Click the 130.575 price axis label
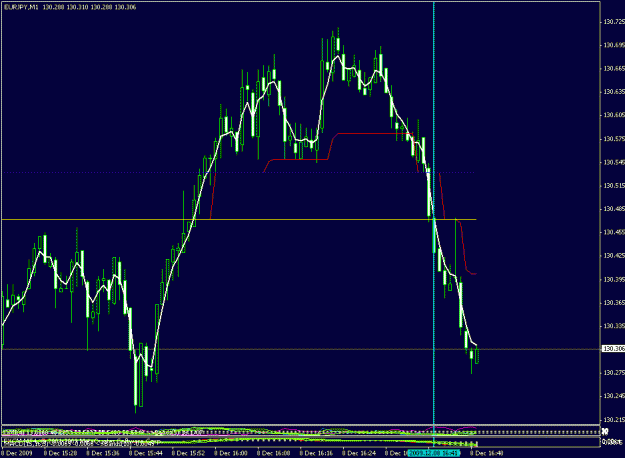625x458 pixels. (613, 139)
